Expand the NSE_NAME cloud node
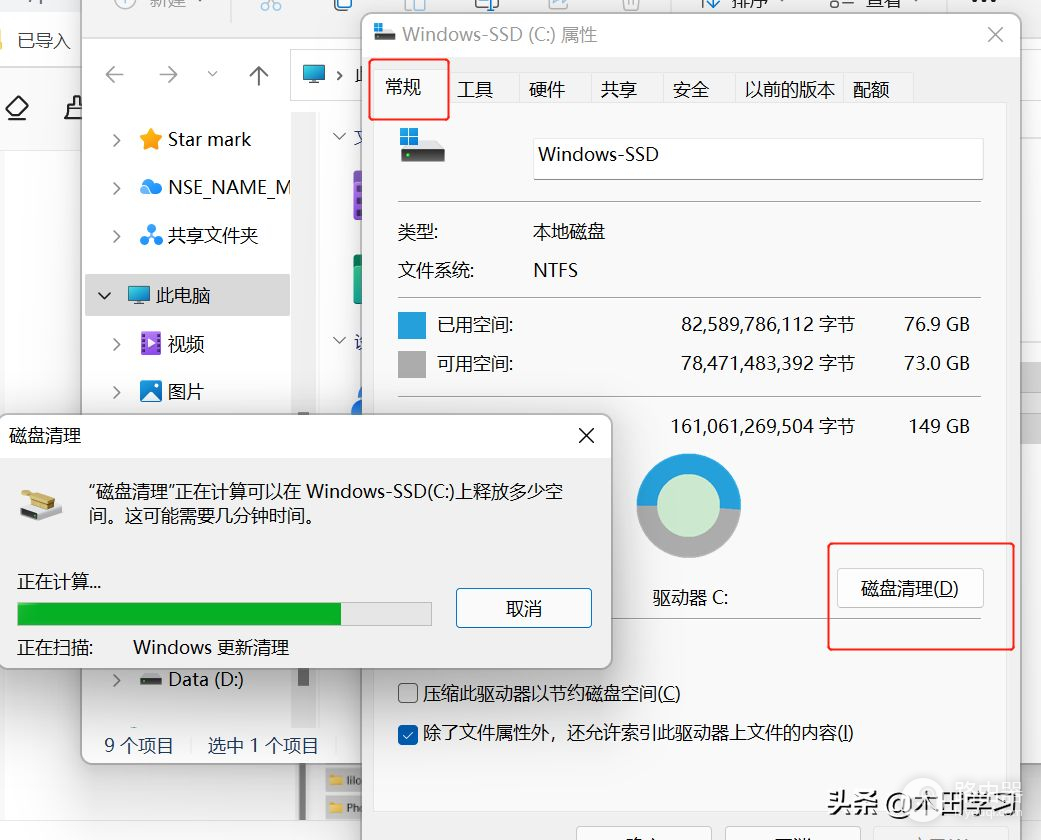The width and height of the screenshot is (1041, 840). click(116, 188)
